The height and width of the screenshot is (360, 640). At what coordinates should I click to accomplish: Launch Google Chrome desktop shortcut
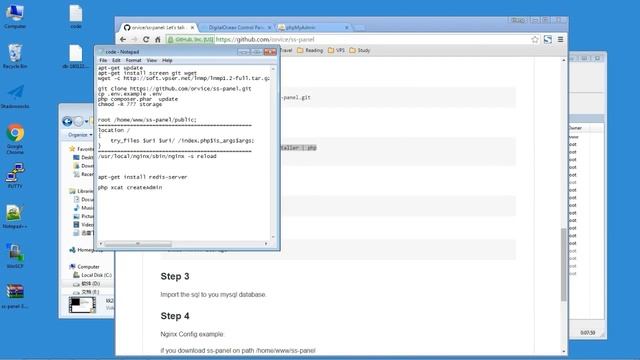click(15, 139)
